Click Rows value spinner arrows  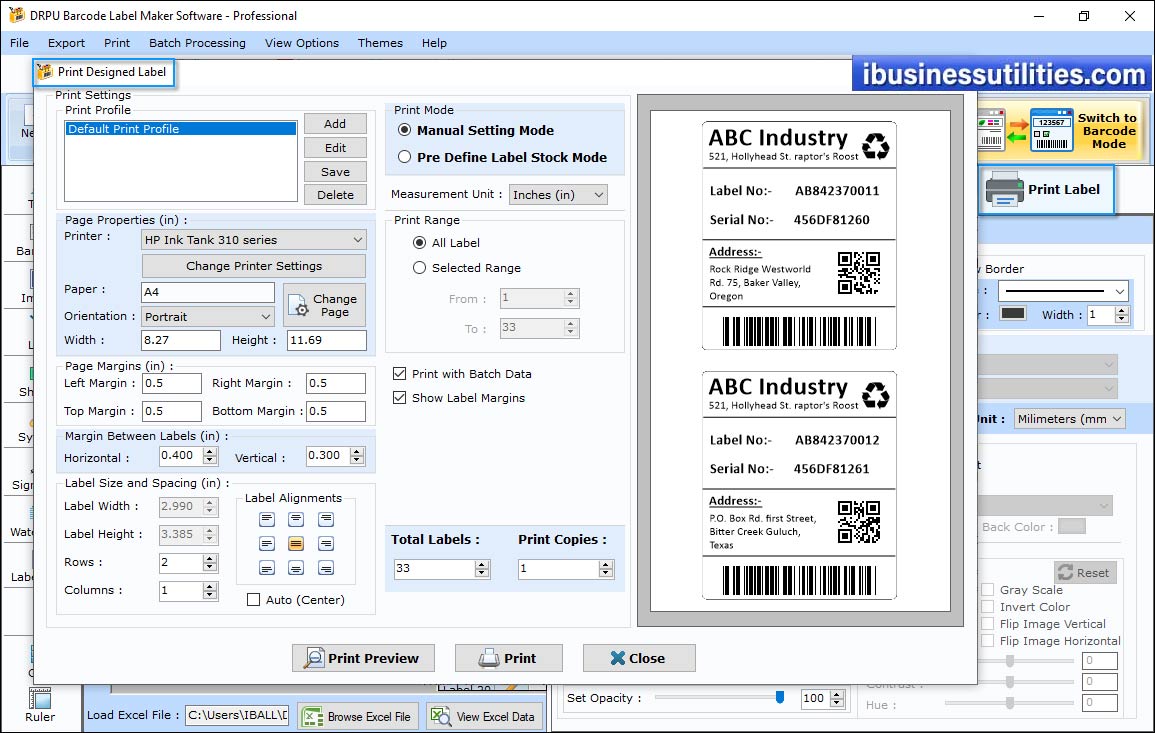(x=210, y=563)
